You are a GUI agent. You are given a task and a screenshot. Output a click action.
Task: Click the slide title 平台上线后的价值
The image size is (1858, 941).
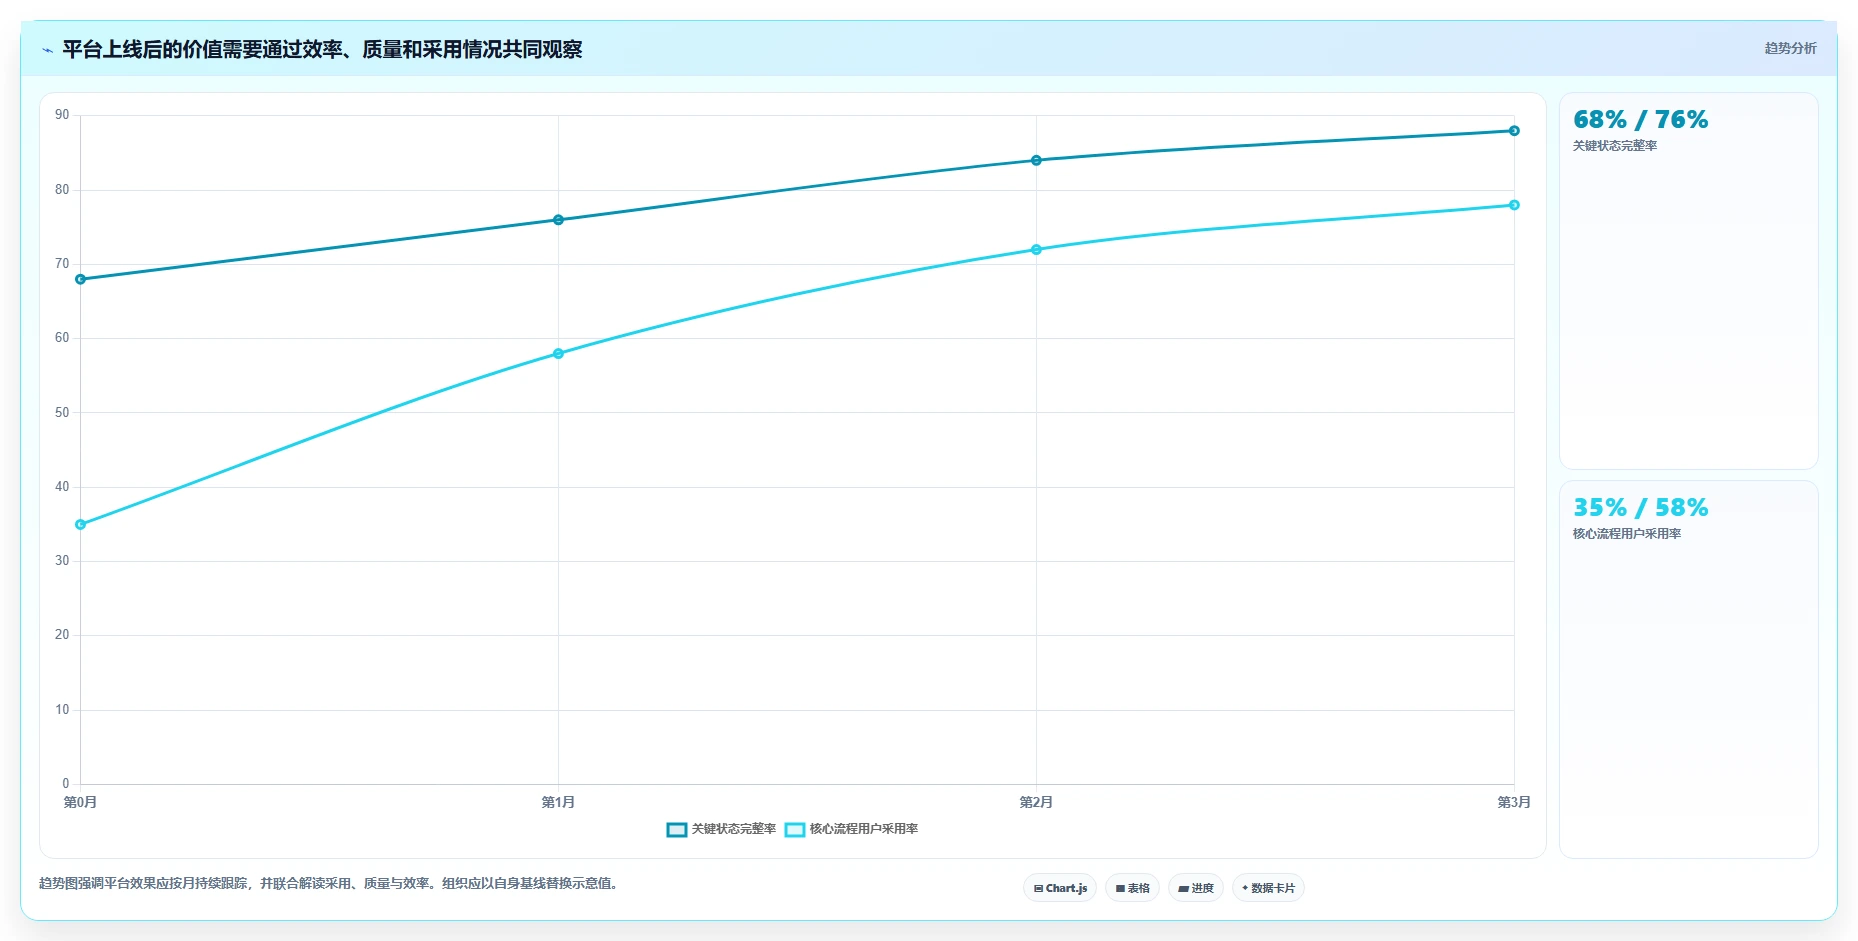[x=322, y=49]
